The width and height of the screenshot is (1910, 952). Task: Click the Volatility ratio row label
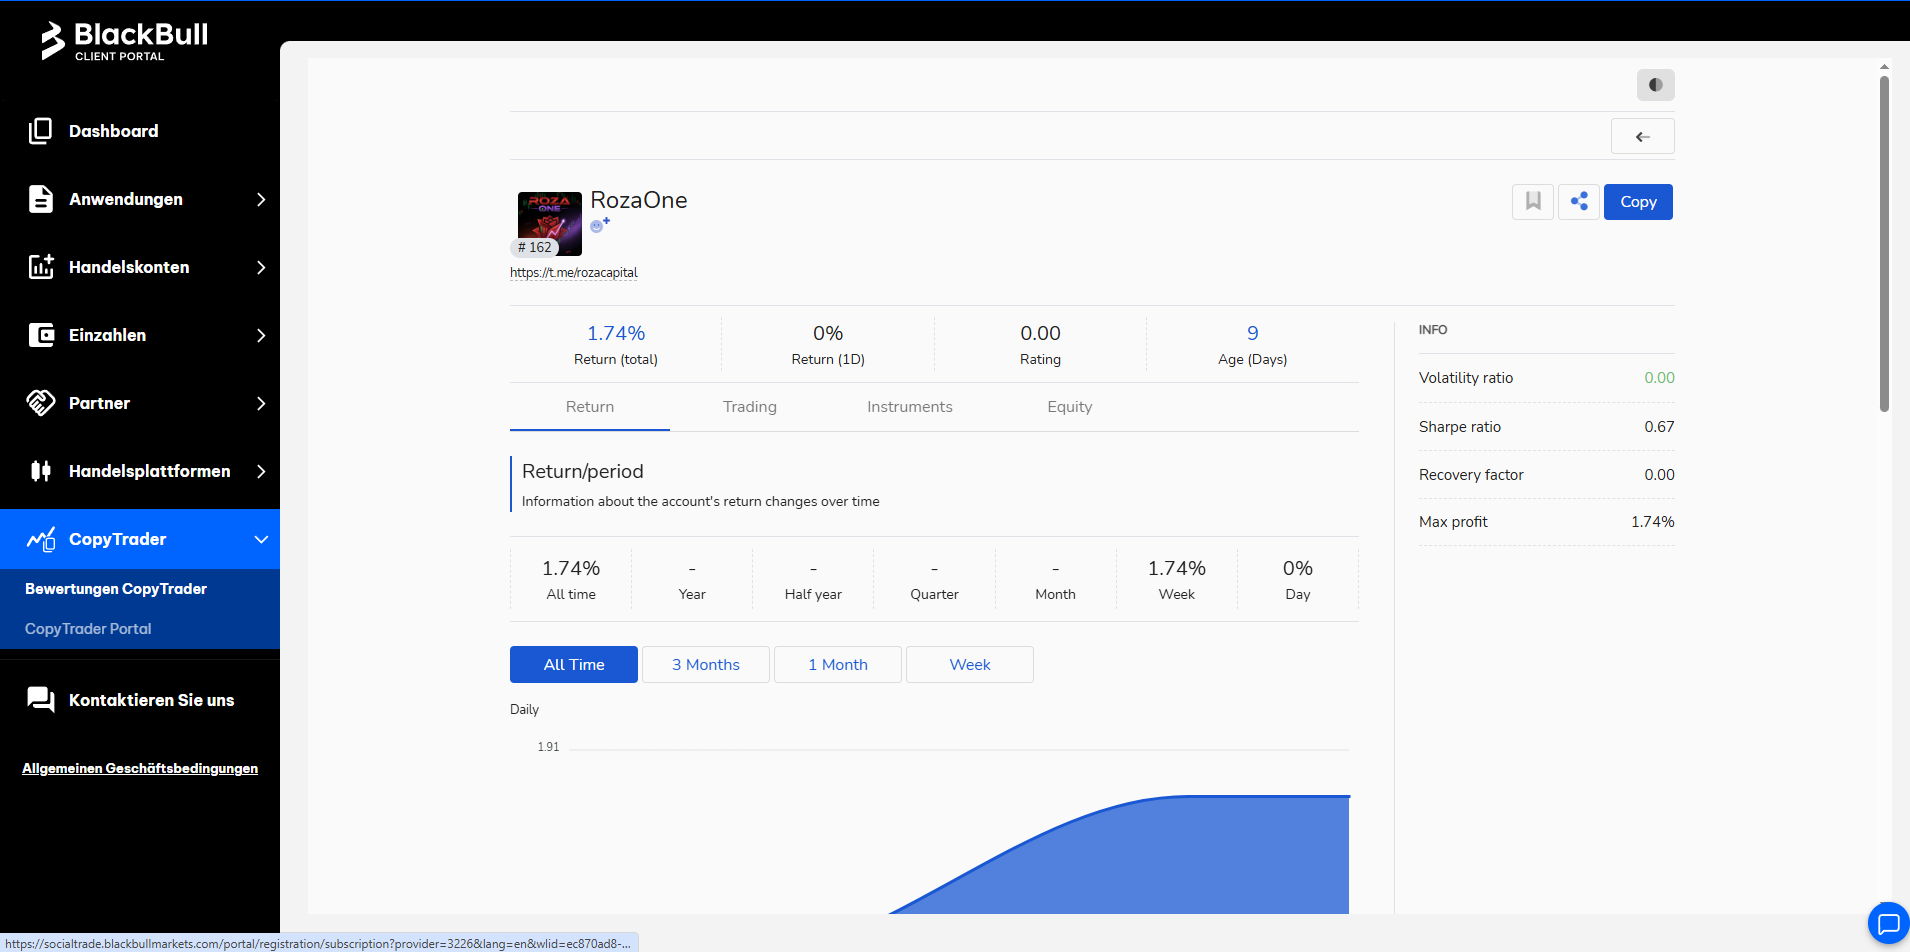[1466, 378]
